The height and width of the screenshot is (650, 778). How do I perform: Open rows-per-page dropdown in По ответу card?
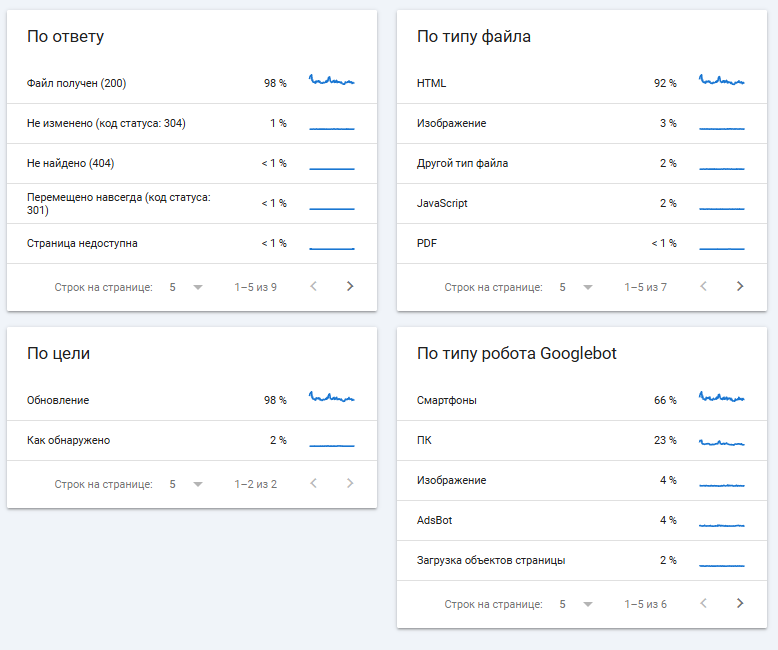coord(186,287)
